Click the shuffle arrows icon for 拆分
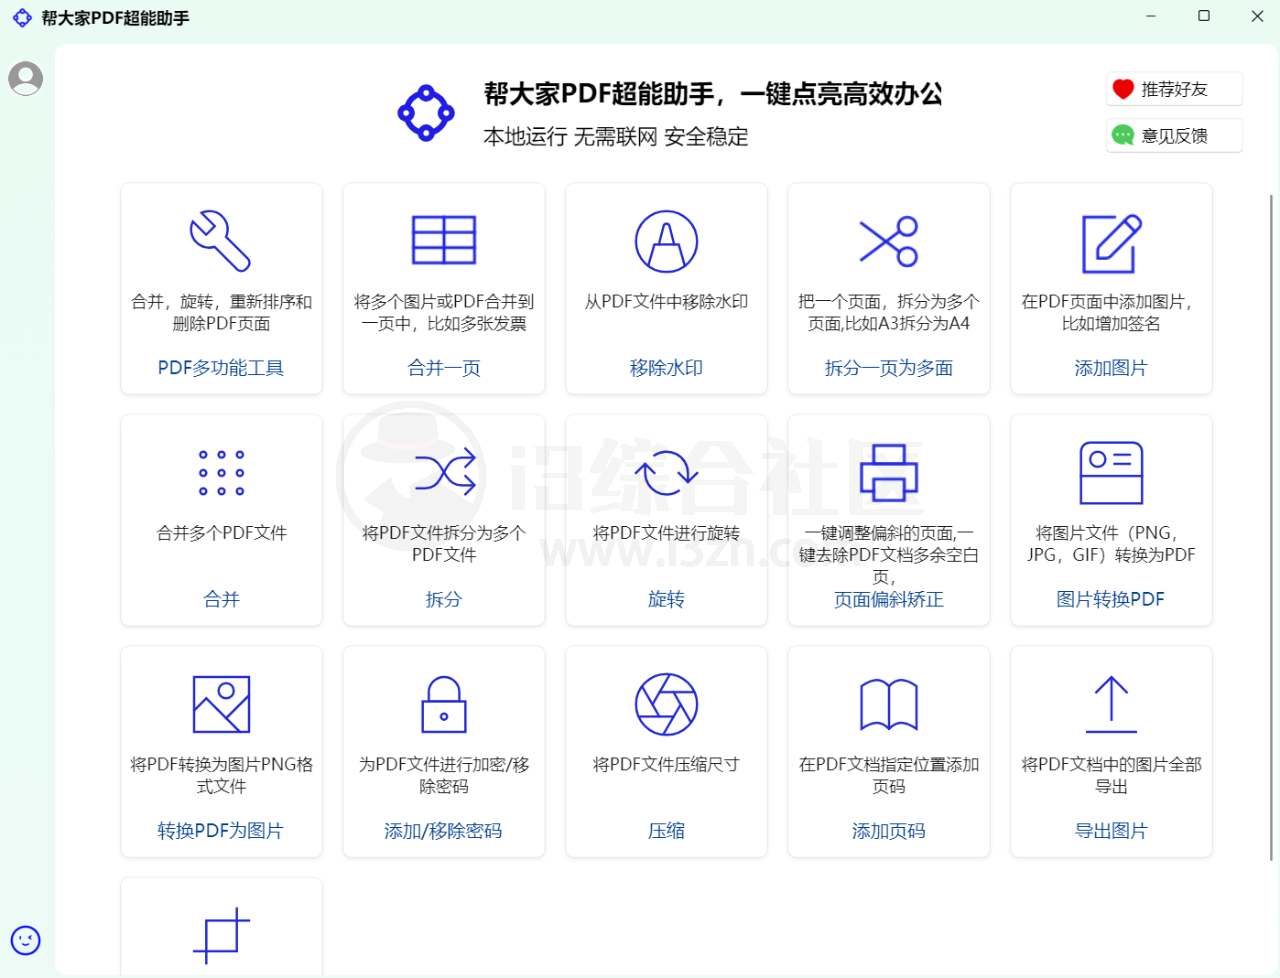The width and height of the screenshot is (1280, 978). [x=443, y=472]
